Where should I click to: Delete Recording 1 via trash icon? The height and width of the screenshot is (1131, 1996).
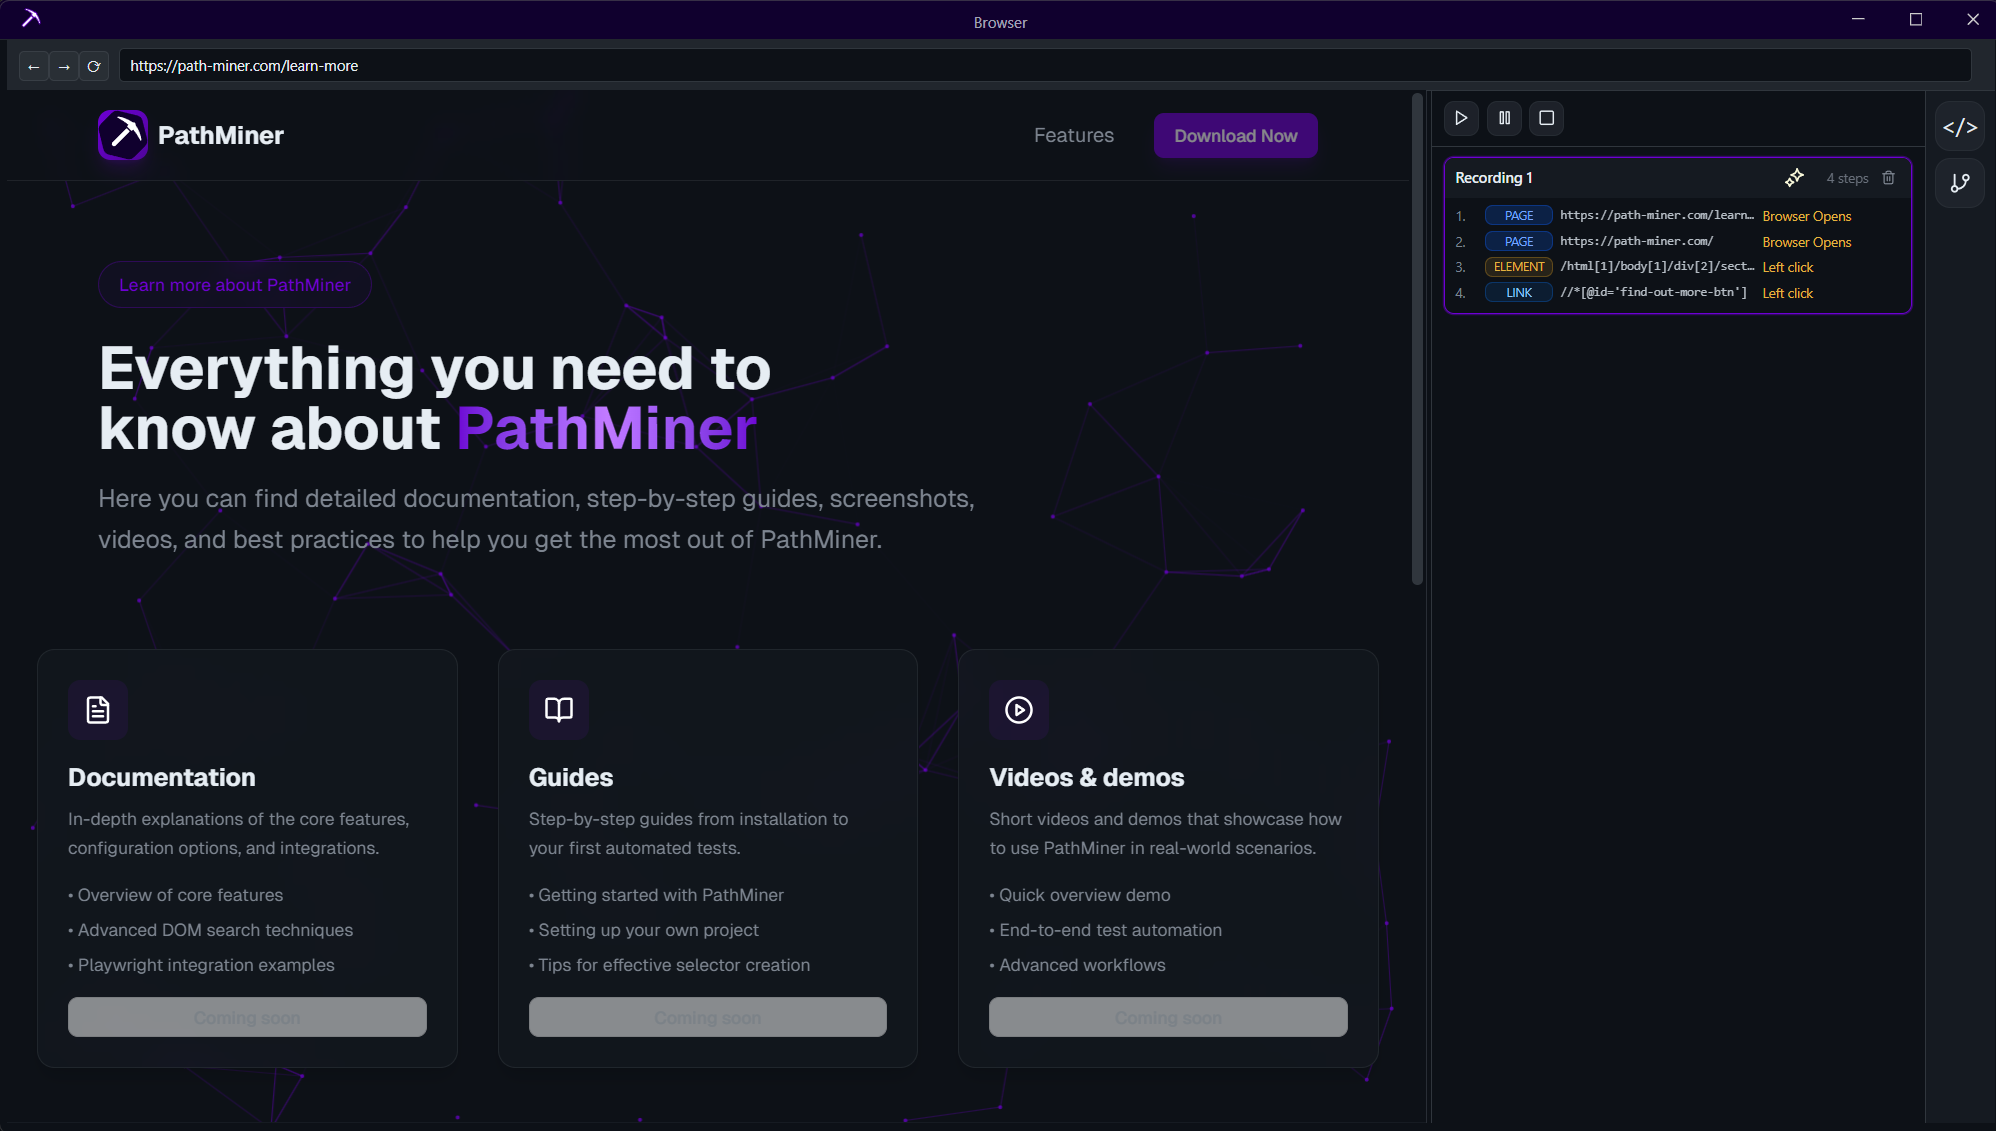tap(1889, 177)
